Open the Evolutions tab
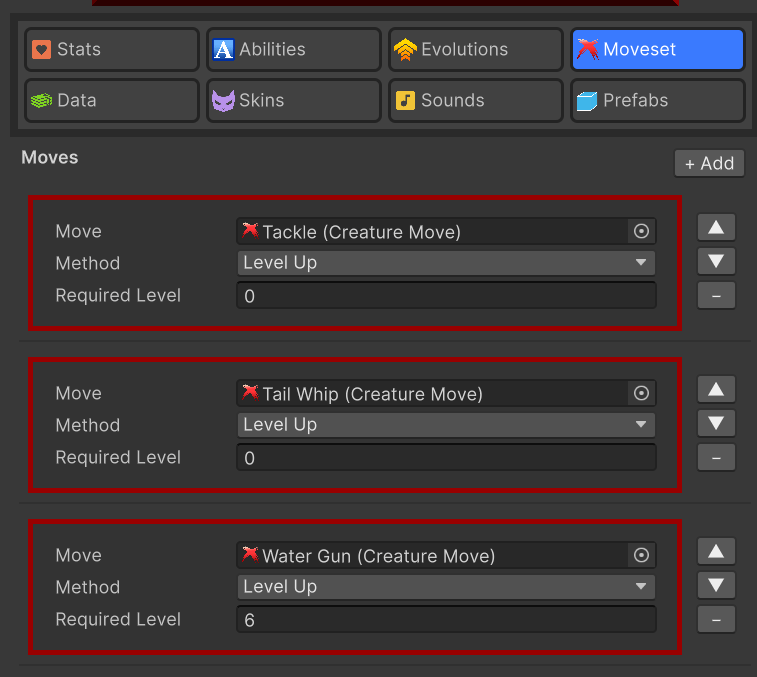 point(476,49)
